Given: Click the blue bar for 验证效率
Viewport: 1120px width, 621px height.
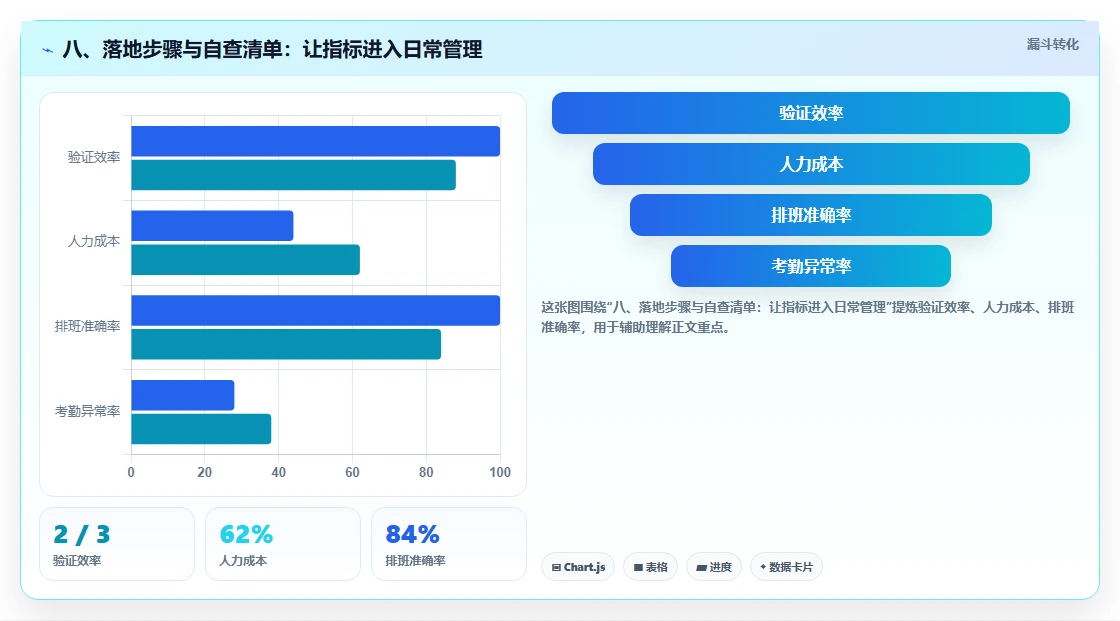Looking at the screenshot, I should tap(316, 141).
